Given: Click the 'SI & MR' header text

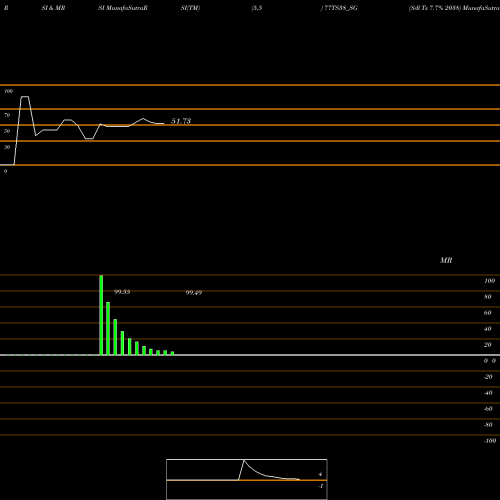Looking at the screenshot, I should (53, 8).
